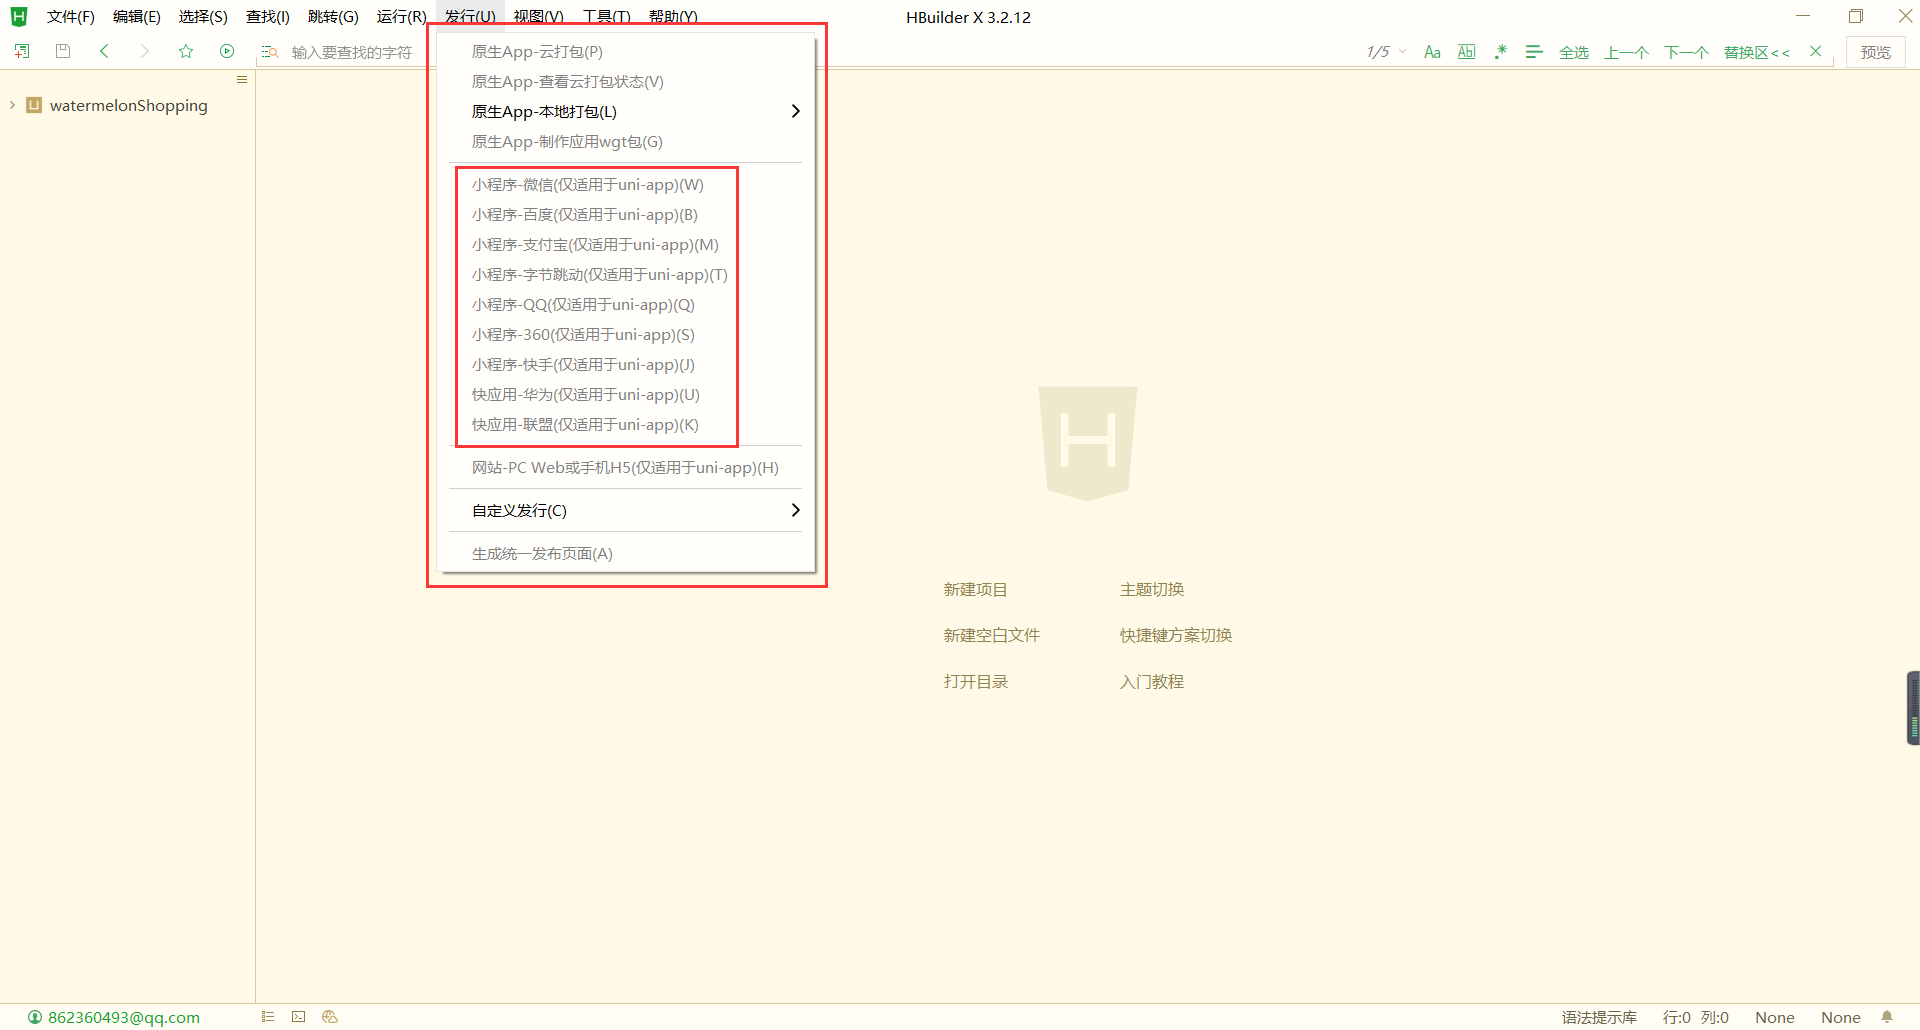
Task: Choose 快应用-华为 publish option
Action: tap(586, 395)
